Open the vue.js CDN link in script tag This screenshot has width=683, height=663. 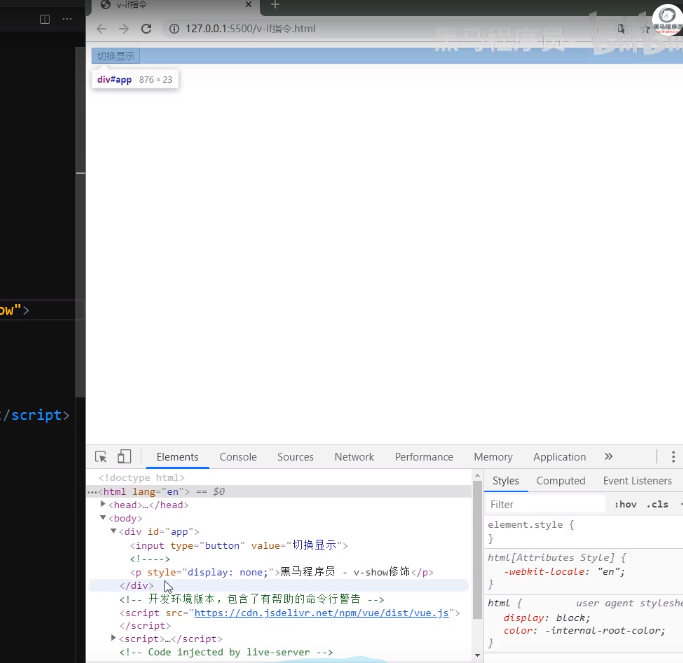tap(321, 612)
